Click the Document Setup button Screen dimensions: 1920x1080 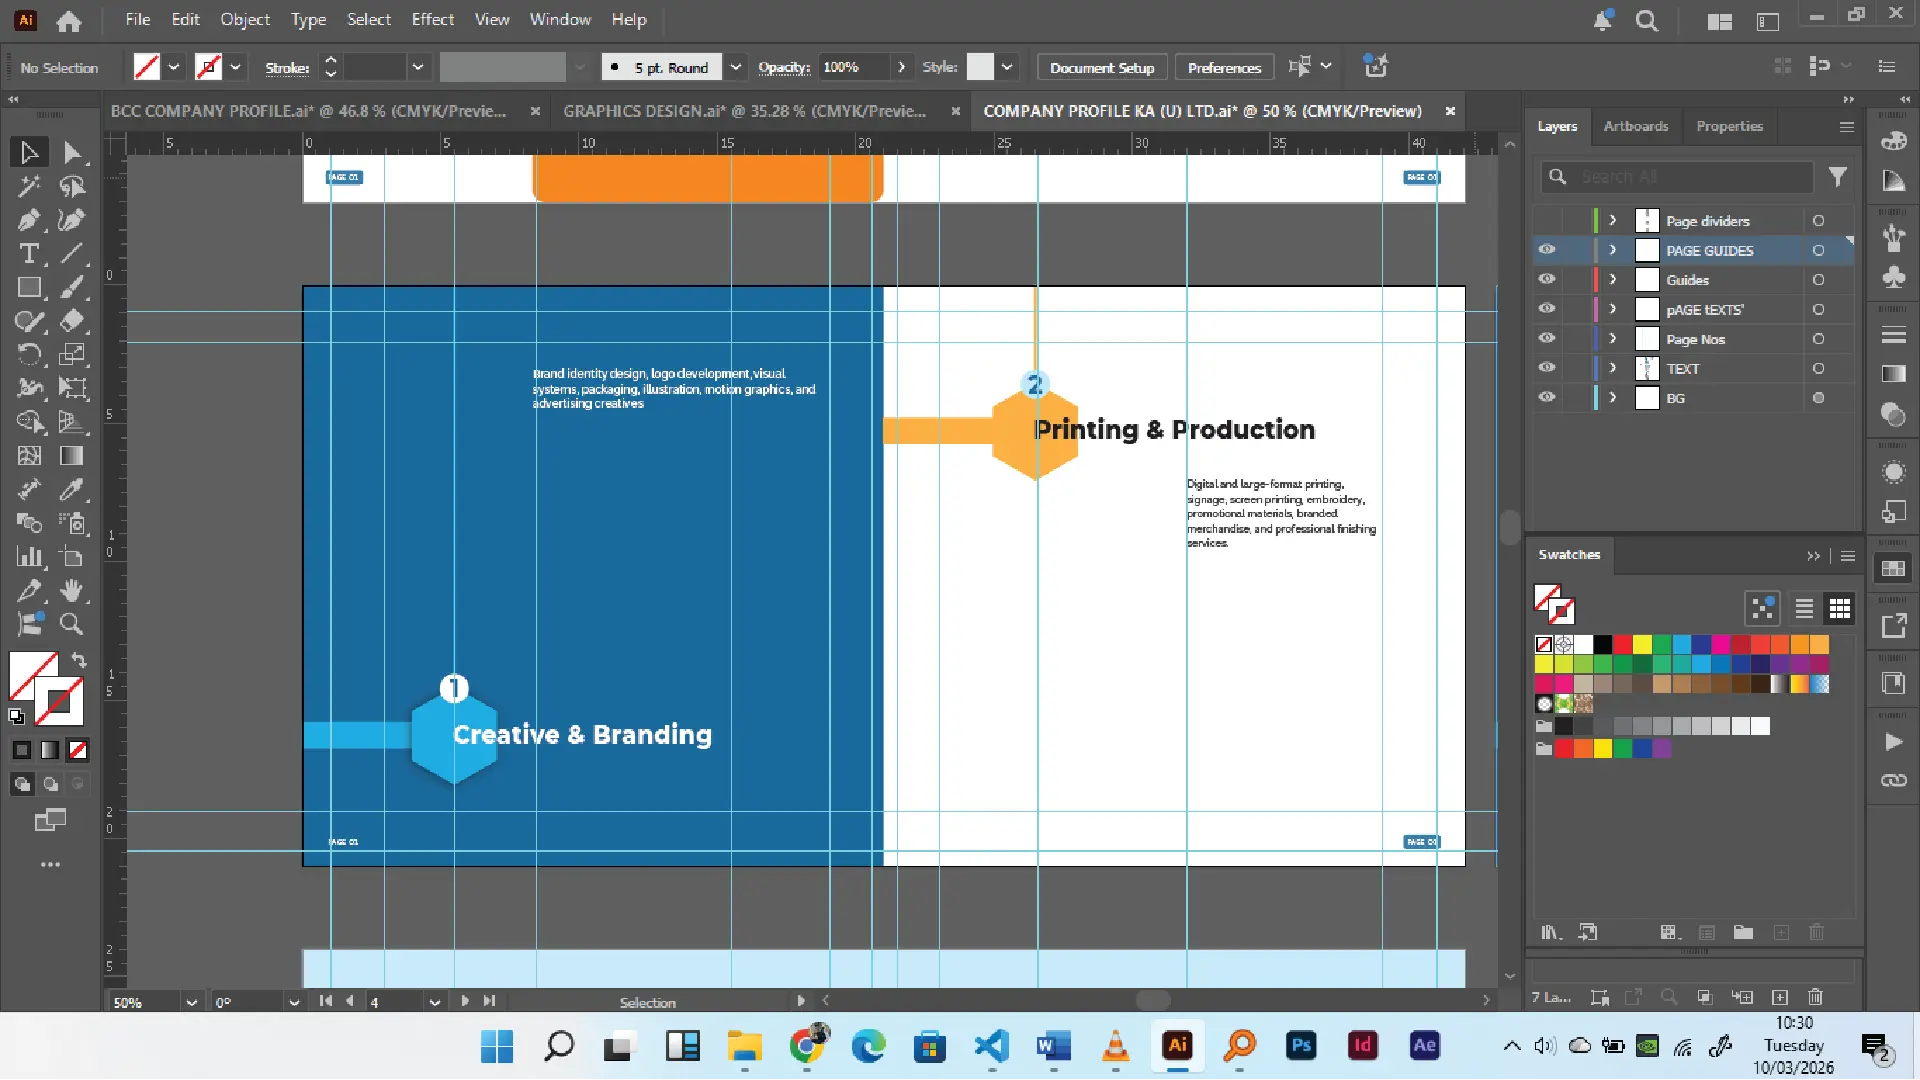coord(1101,67)
